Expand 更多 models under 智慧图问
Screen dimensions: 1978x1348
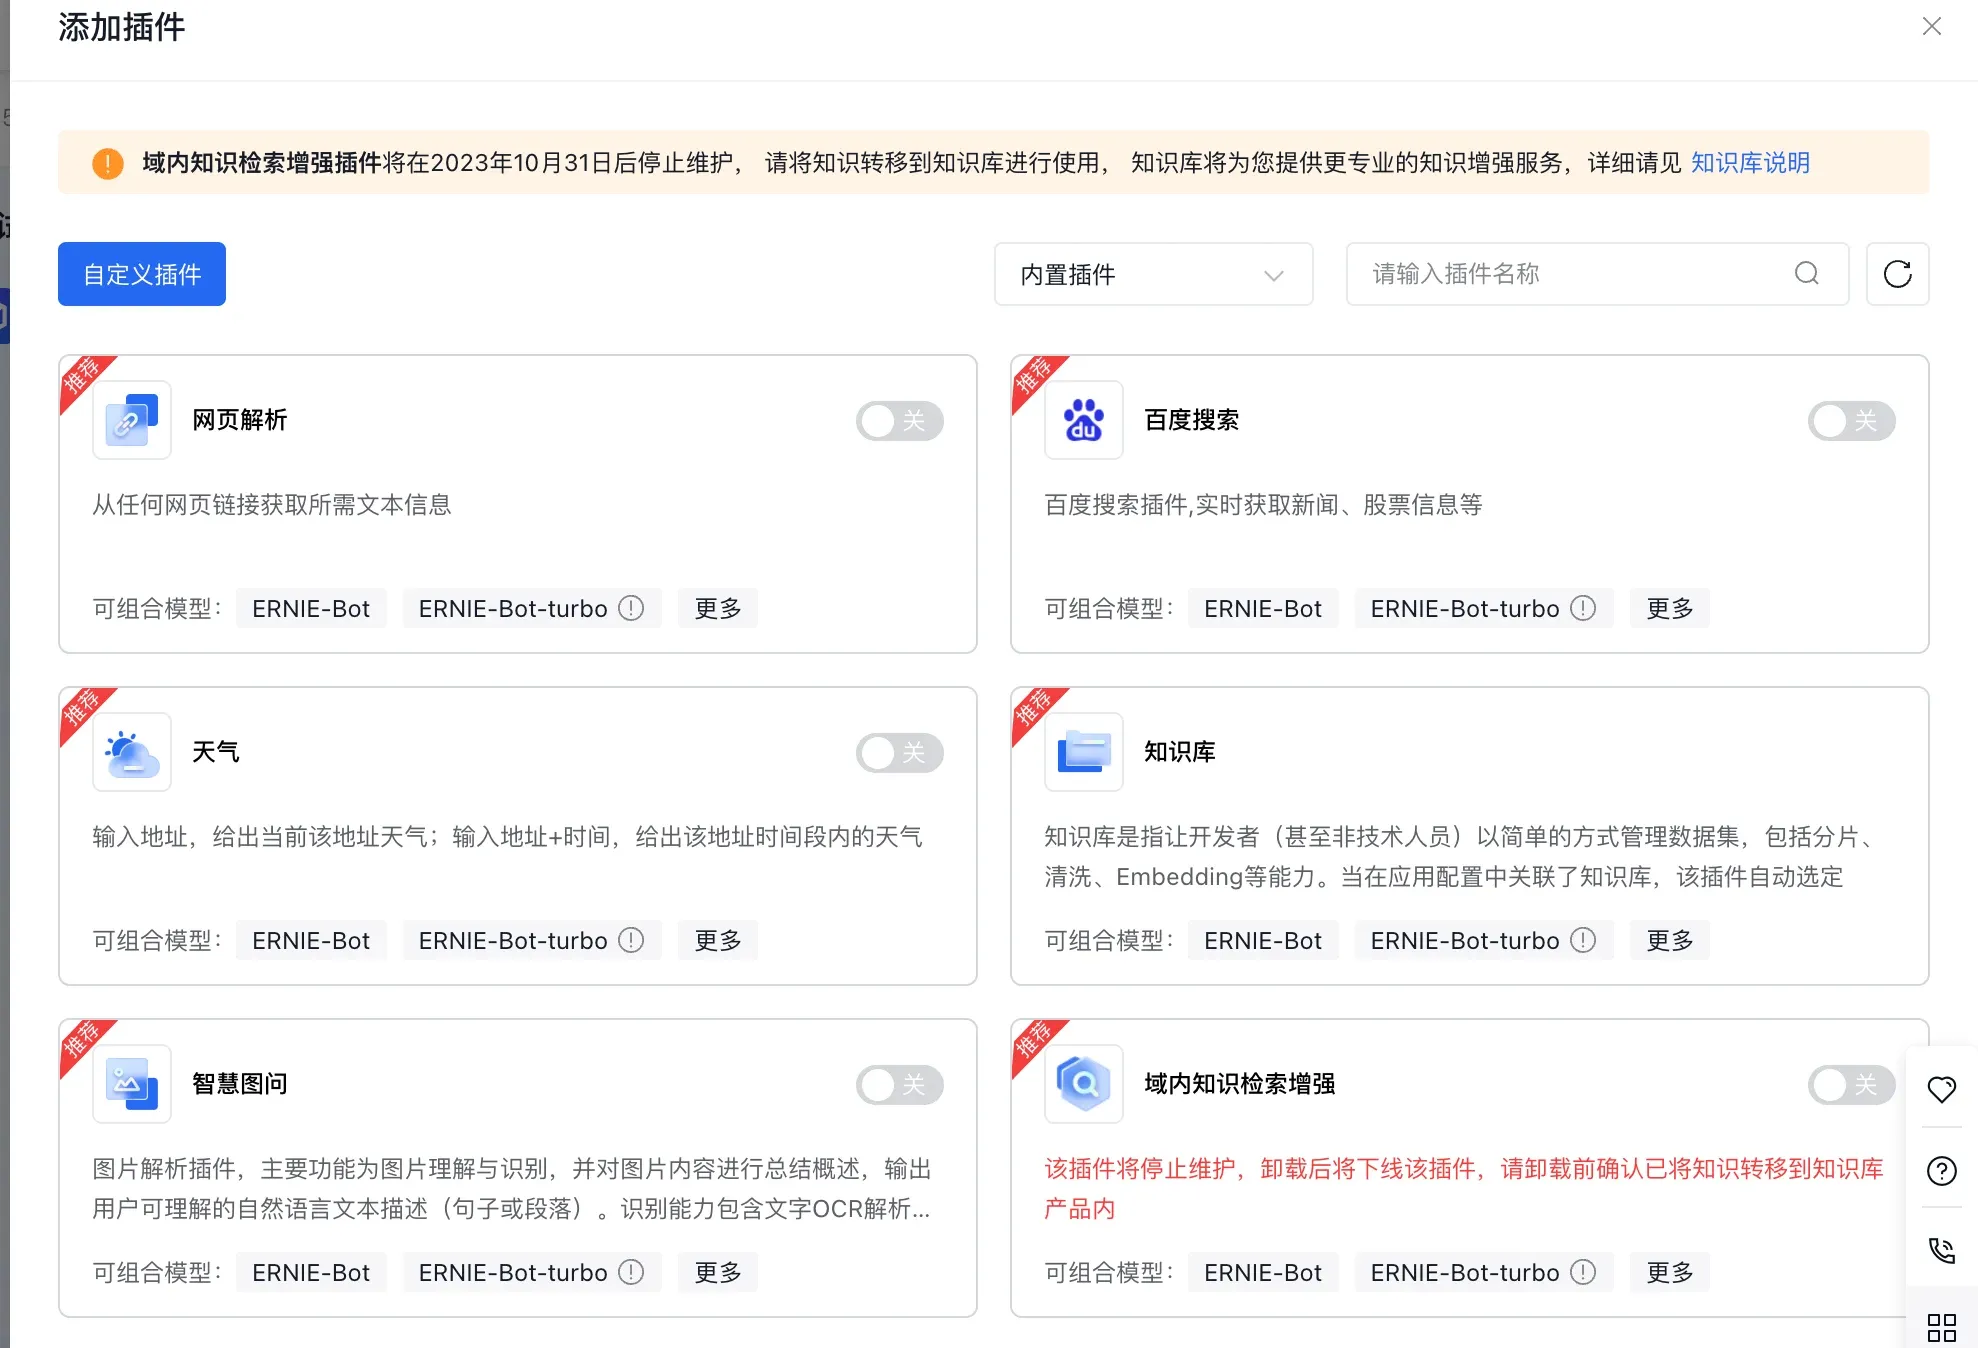coord(717,1272)
